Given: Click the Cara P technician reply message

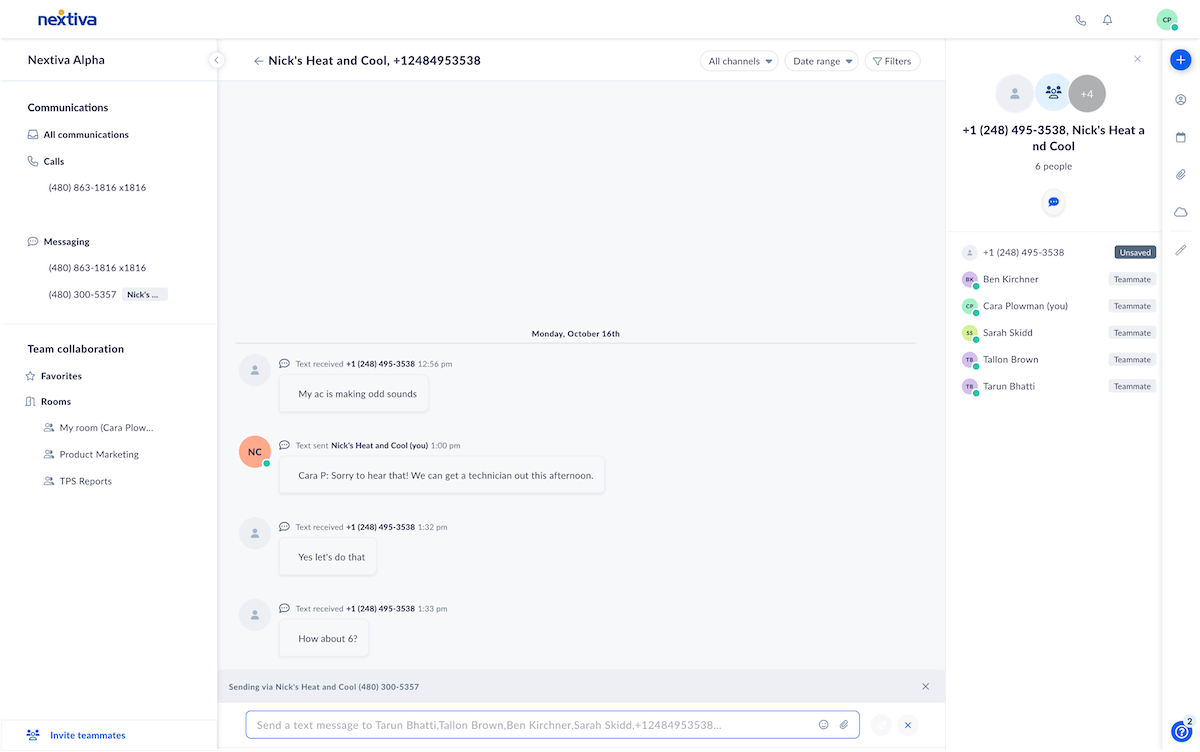Looking at the screenshot, I should coord(443,475).
